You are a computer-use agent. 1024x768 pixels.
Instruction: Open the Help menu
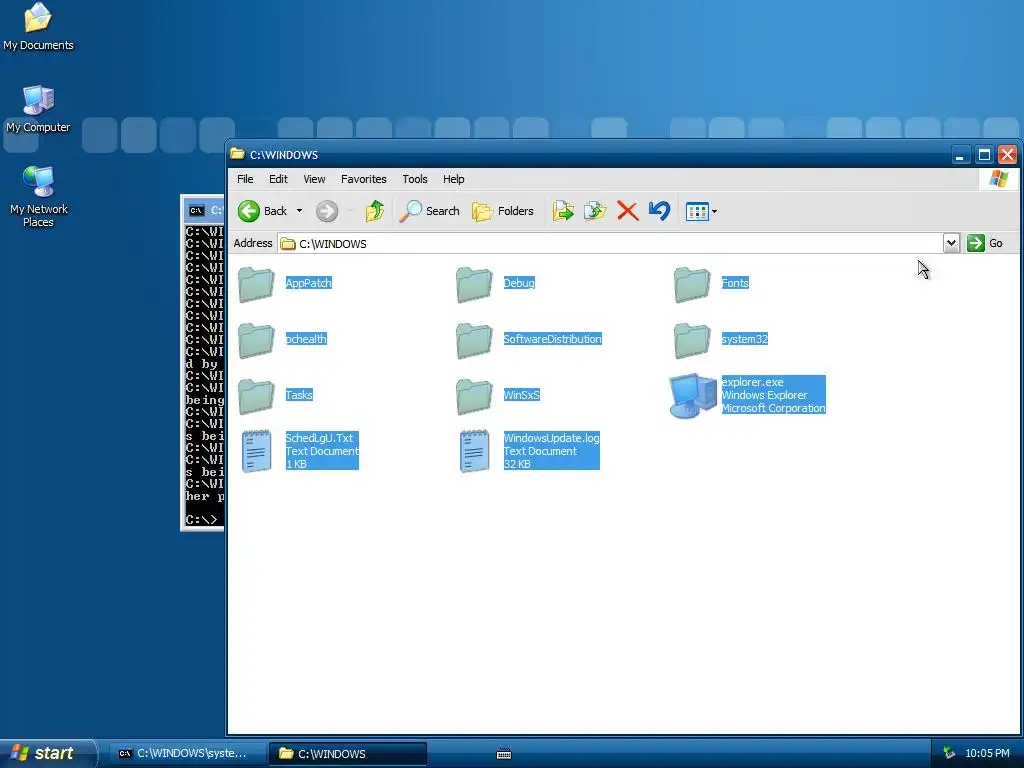pyautogui.click(x=453, y=179)
